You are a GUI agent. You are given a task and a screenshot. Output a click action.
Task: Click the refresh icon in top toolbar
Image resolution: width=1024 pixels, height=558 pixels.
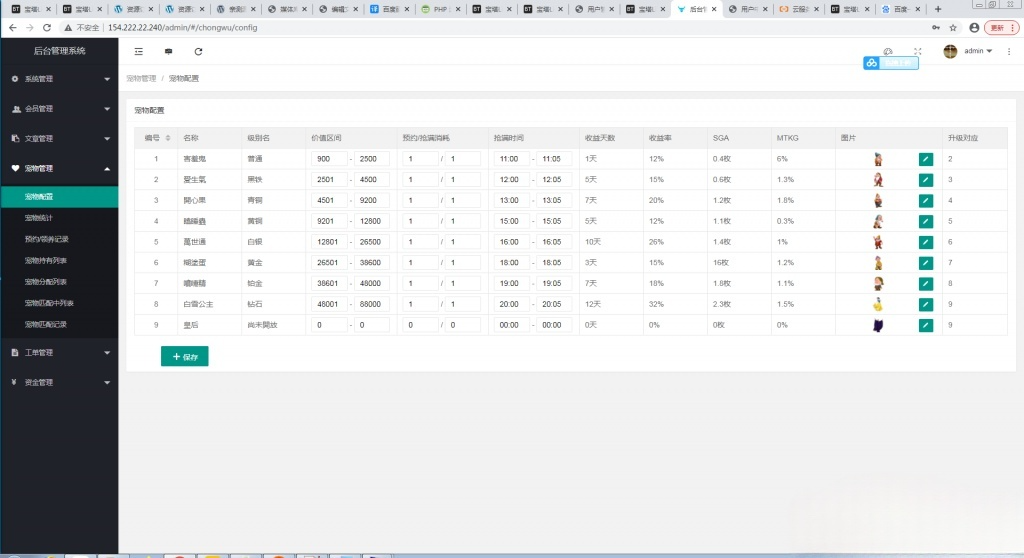pos(198,51)
